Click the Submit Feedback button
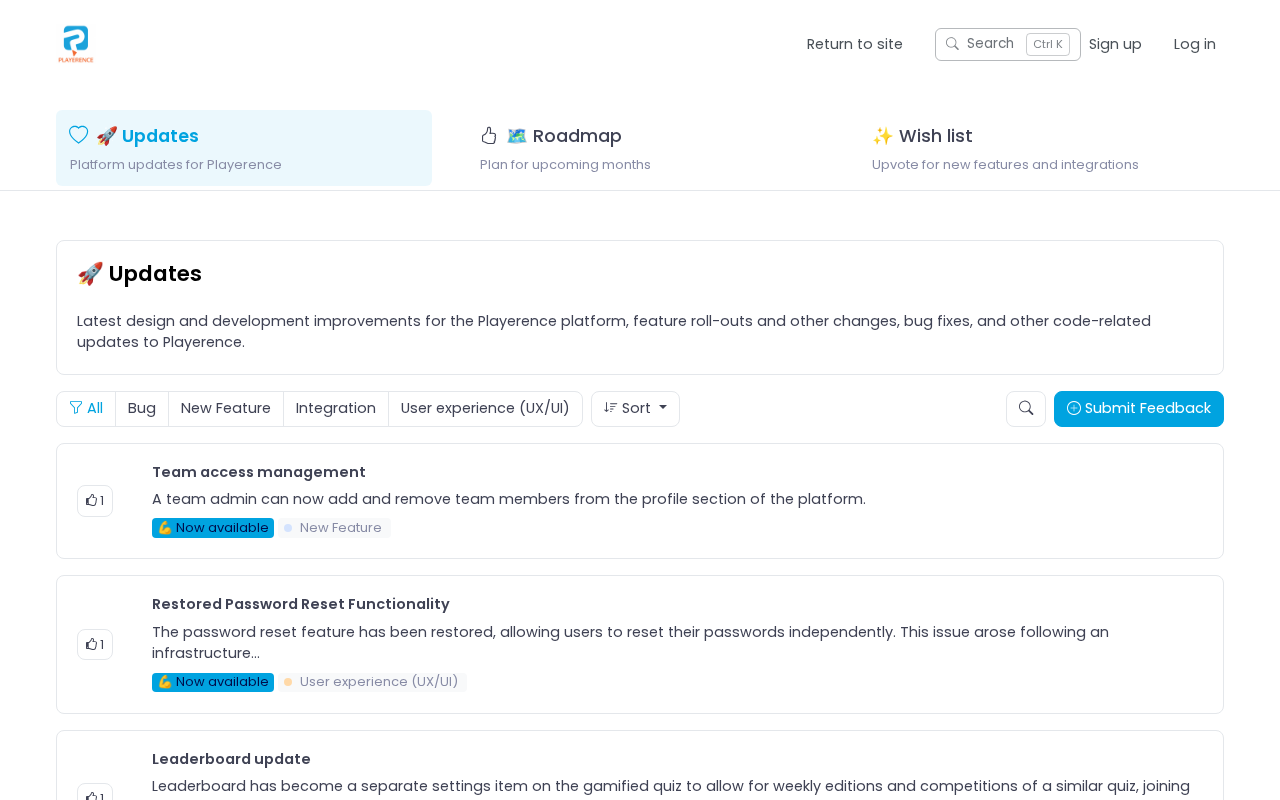Image resolution: width=1280 pixels, height=800 pixels. pos(1139,409)
